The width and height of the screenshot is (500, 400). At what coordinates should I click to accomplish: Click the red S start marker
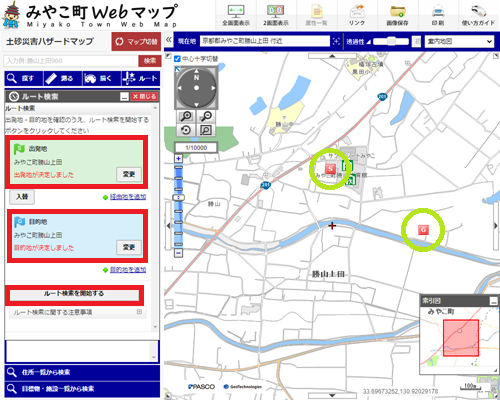click(330, 169)
